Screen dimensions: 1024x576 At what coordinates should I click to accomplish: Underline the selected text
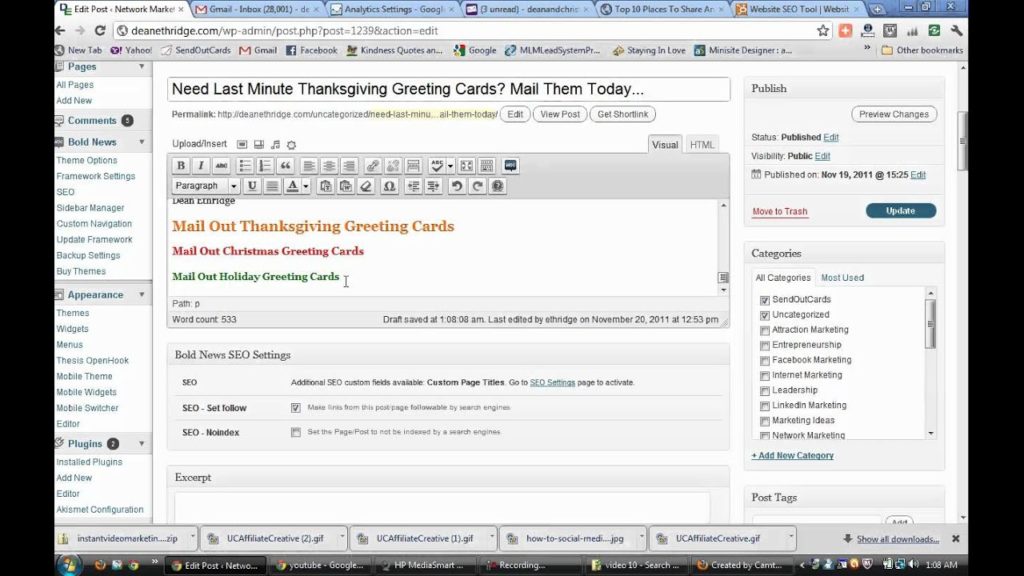pyautogui.click(x=252, y=186)
